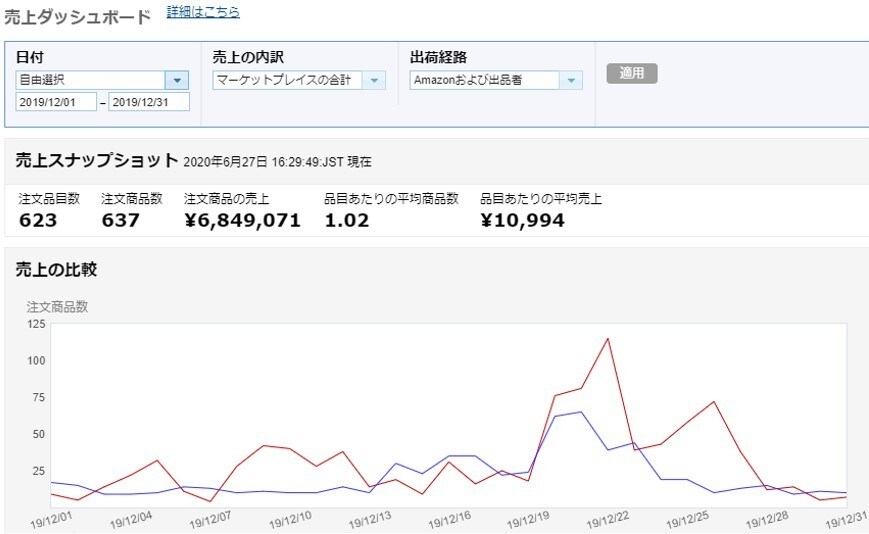This screenshot has height=534, width=869.
Task: Click the 19/12/16 x-axis label
Action: click(449, 520)
